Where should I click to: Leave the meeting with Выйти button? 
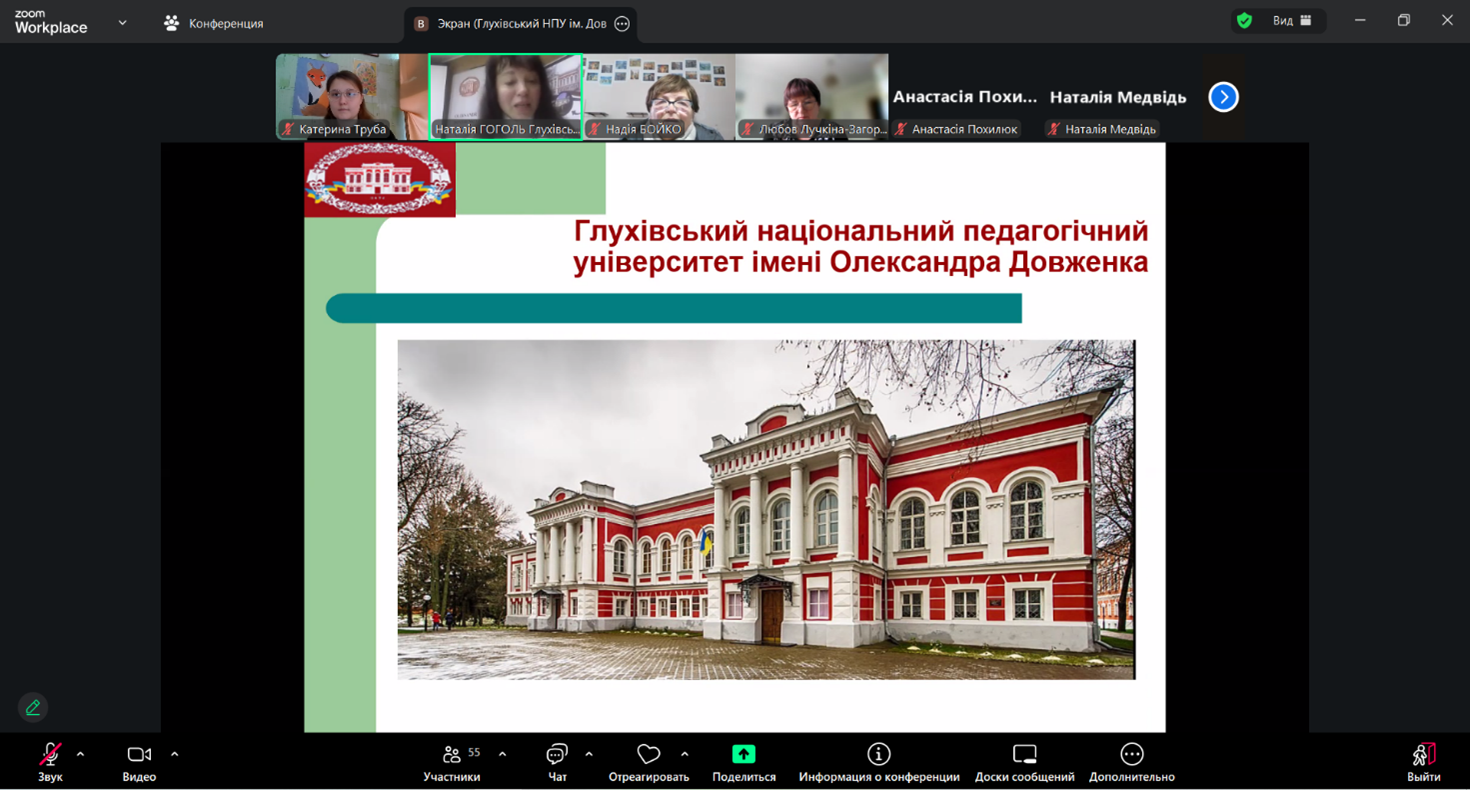click(1423, 762)
